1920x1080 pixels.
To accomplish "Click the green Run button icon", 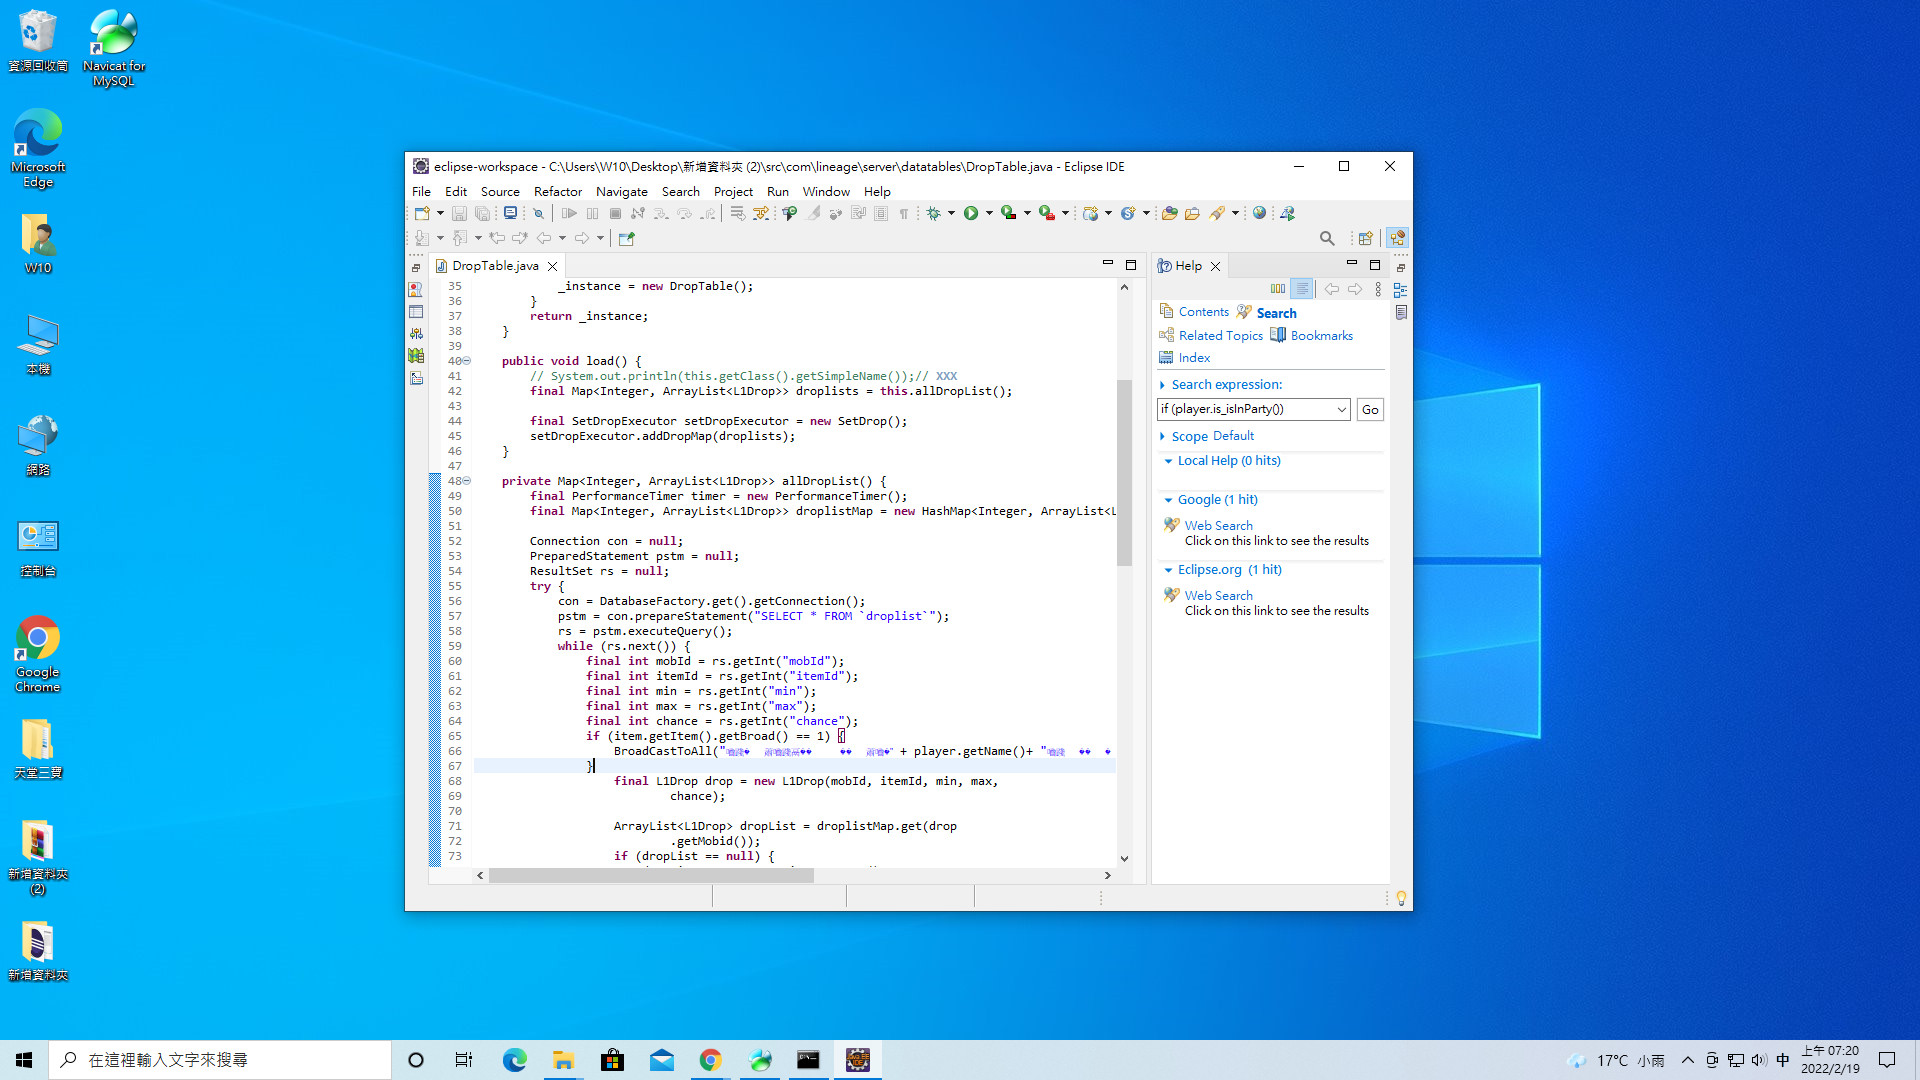I will [x=970, y=213].
